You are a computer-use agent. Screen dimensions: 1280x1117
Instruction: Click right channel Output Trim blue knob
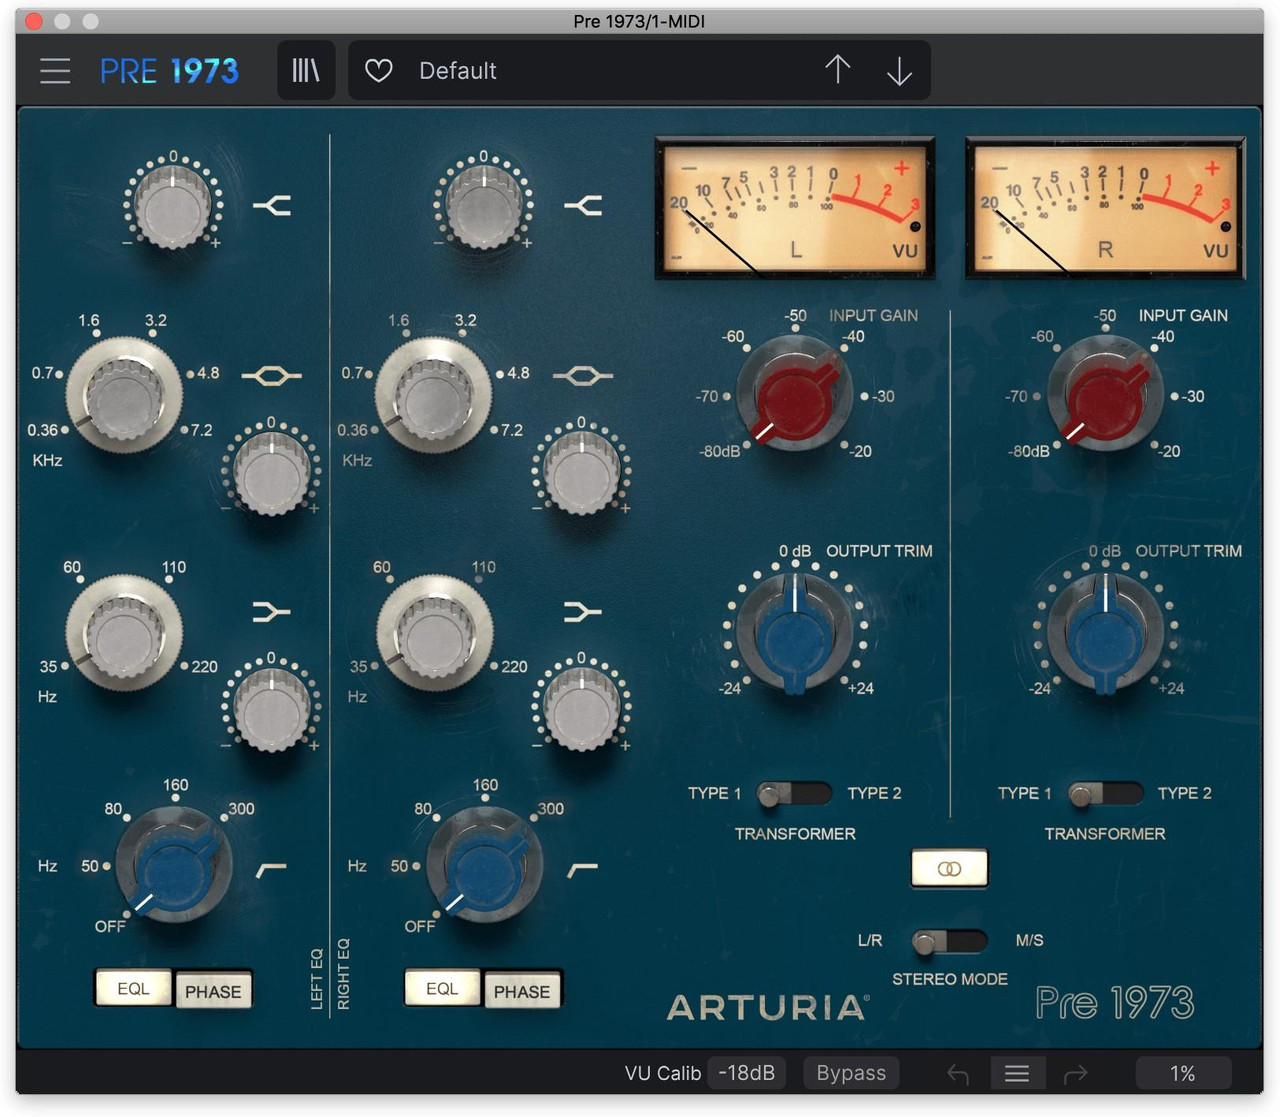(1105, 633)
